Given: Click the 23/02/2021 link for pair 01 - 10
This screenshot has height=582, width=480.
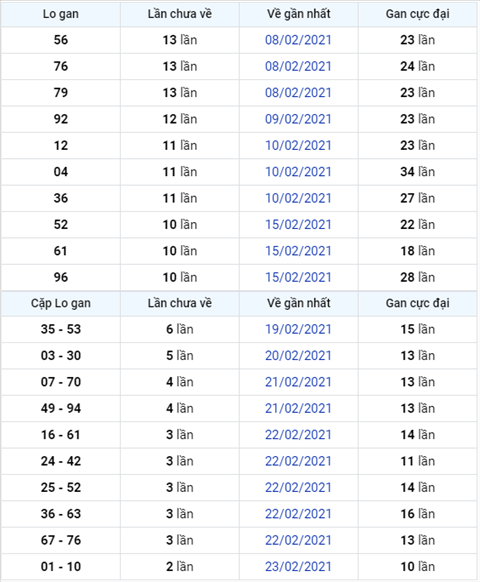Looking at the screenshot, I should [x=298, y=566].
